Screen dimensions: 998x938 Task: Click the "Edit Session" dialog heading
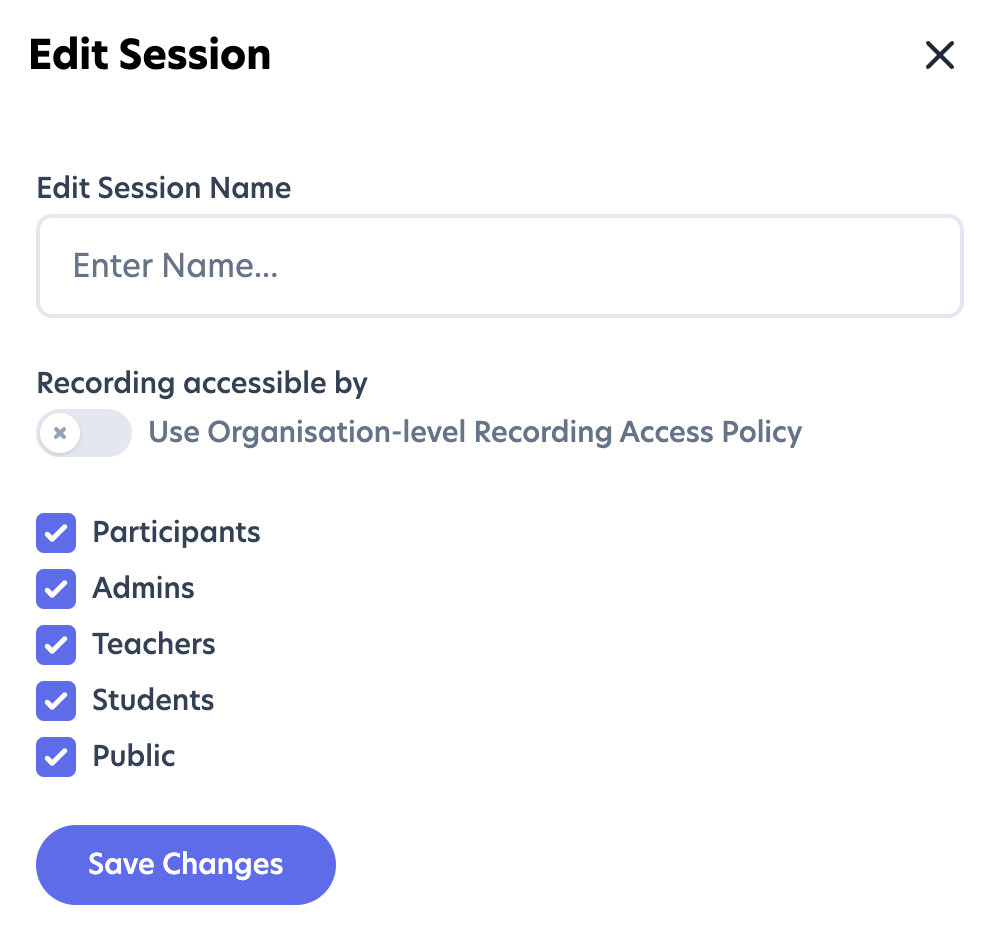point(150,55)
